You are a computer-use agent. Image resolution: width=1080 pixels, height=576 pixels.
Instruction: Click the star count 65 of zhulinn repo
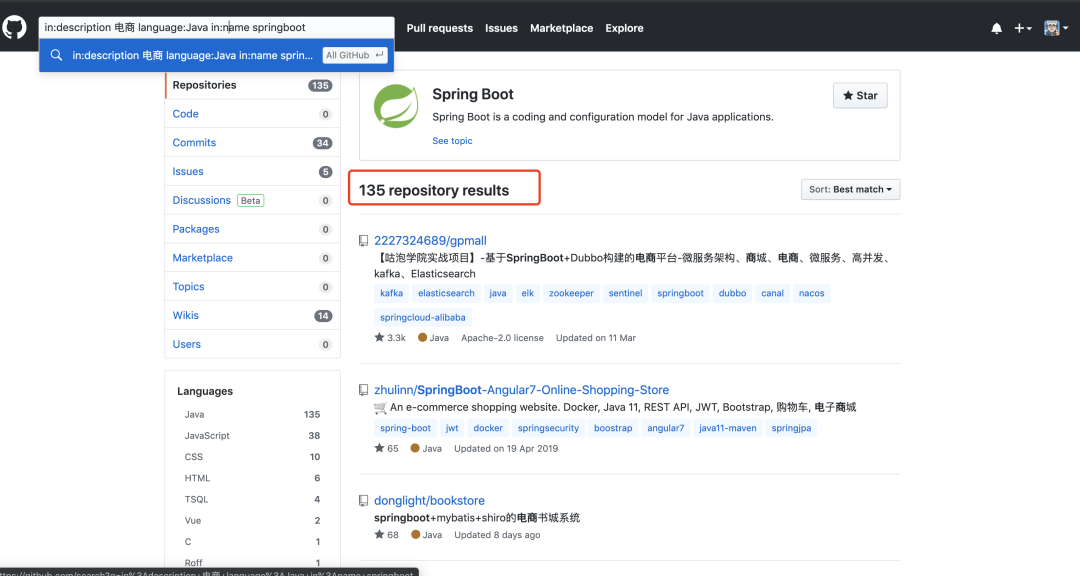tap(386, 448)
